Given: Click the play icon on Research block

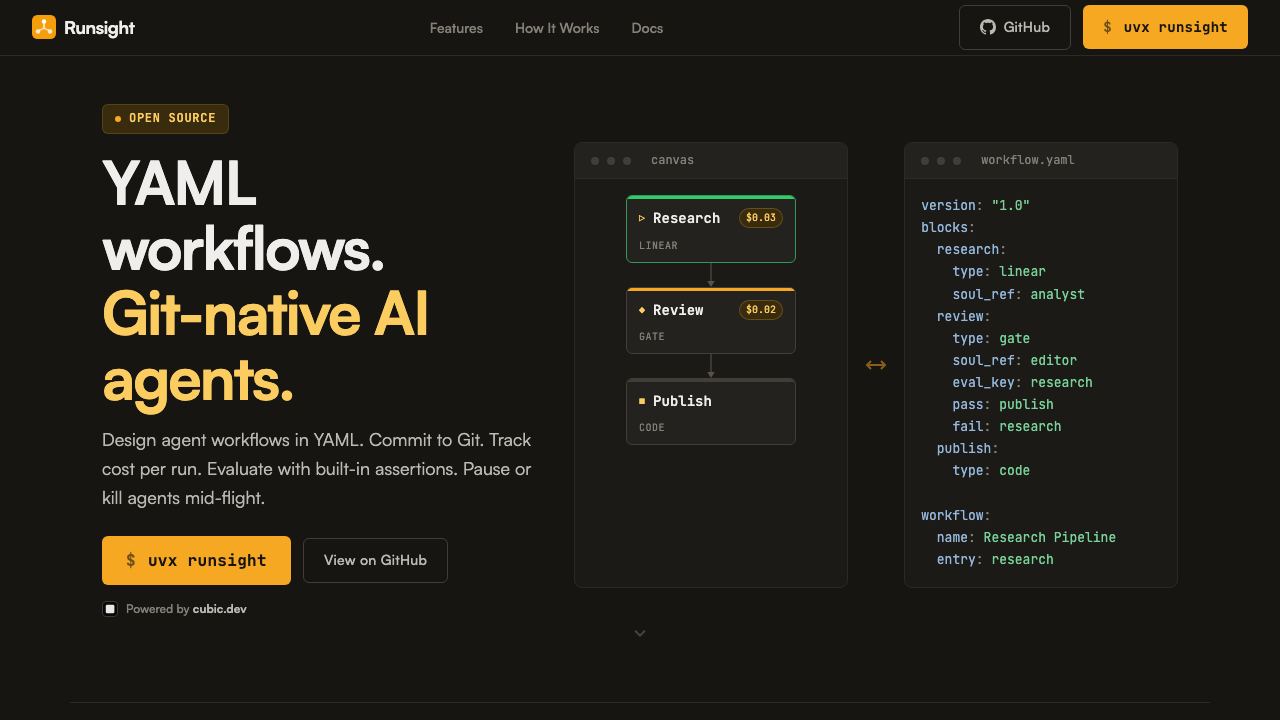Looking at the screenshot, I should [642, 218].
